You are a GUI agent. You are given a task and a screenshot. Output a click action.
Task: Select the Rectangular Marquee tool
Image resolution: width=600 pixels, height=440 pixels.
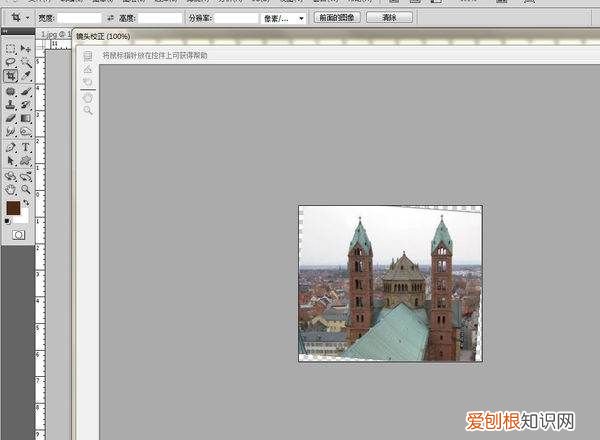pos(10,48)
